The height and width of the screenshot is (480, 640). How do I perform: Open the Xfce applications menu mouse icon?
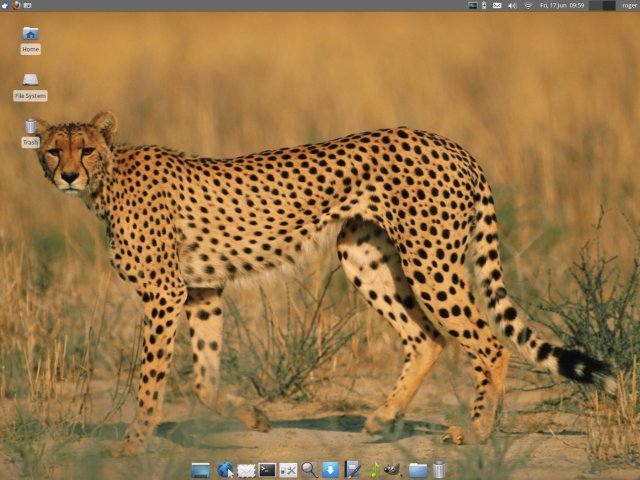pos(4,5)
